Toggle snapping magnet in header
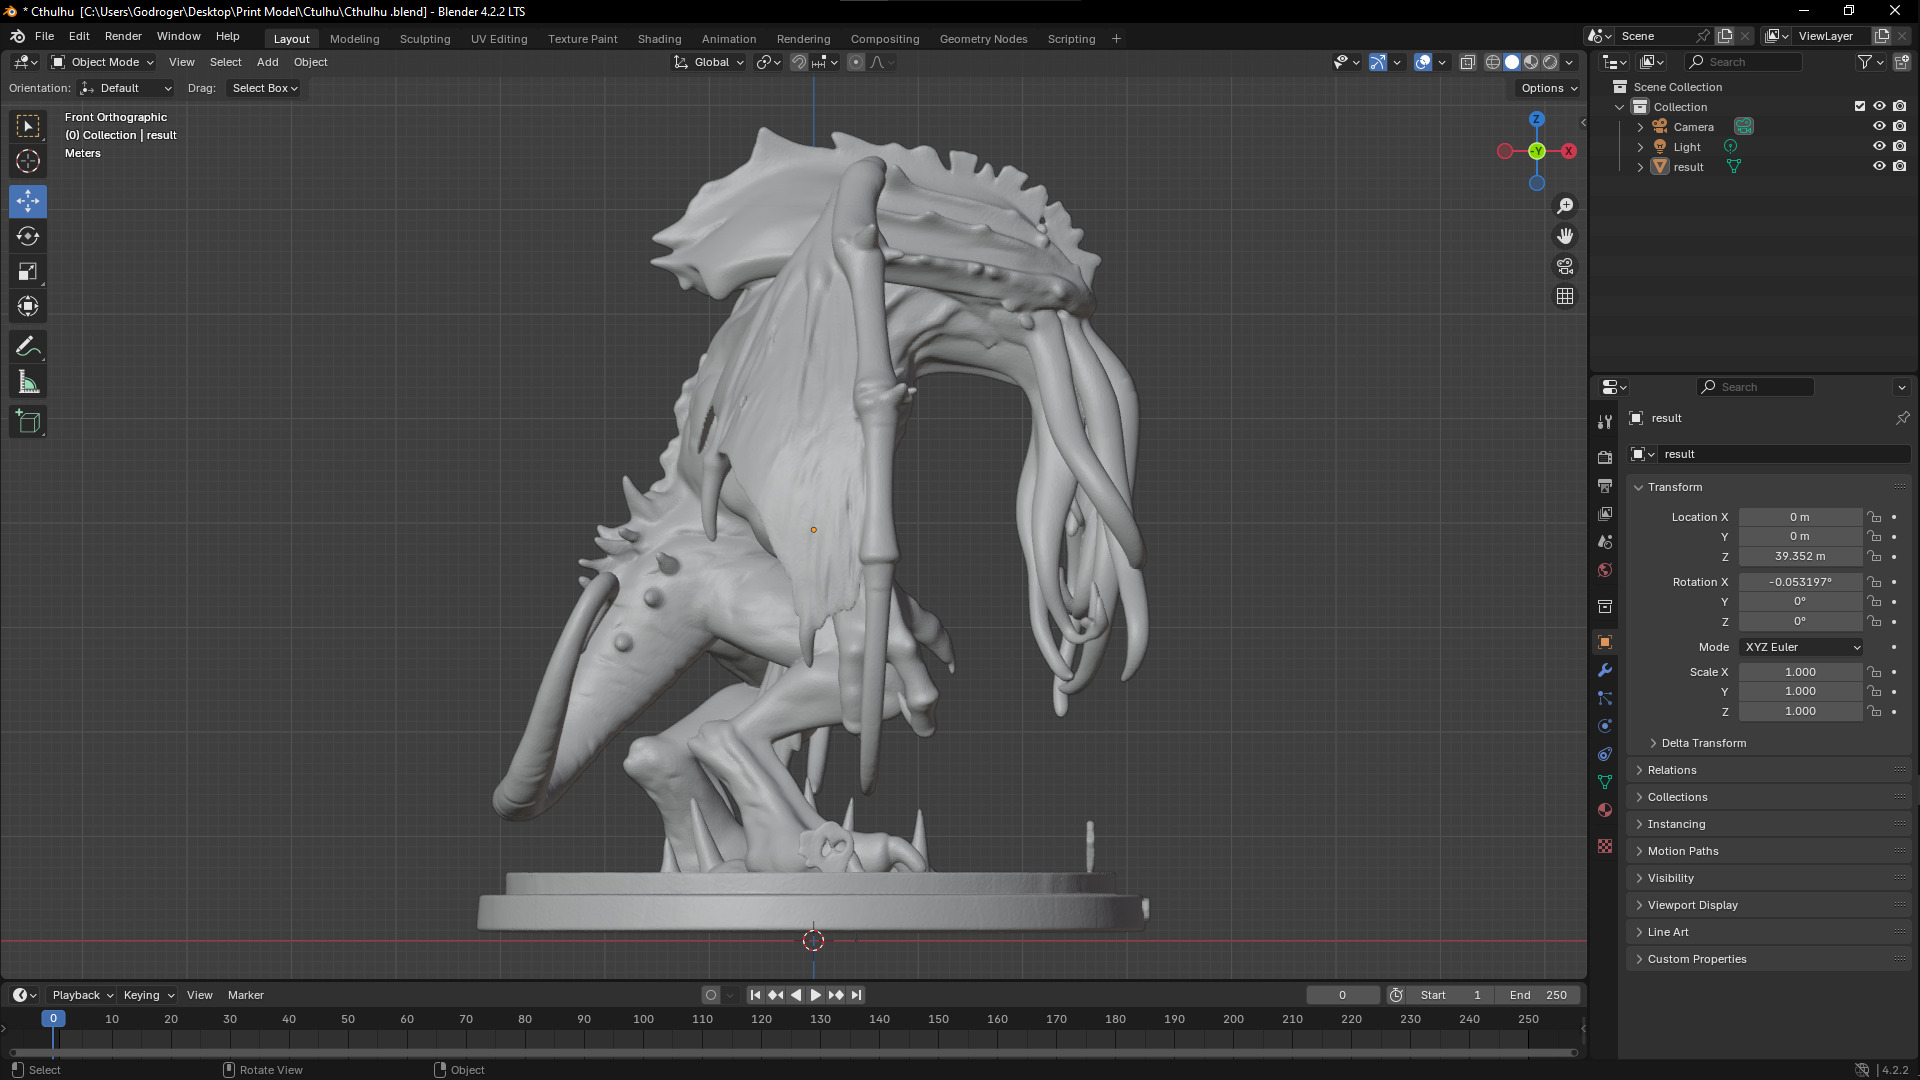Screen dimensions: 1920x1080 (799, 62)
